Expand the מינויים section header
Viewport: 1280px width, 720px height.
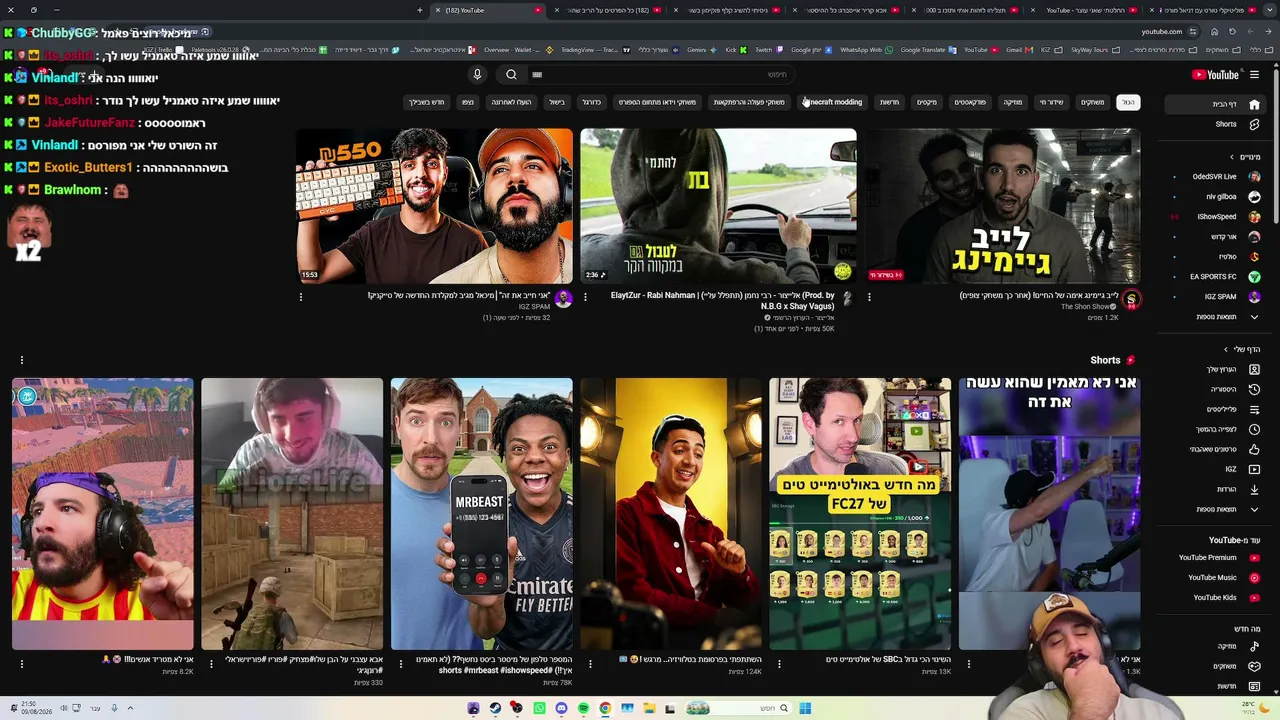pyautogui.click(x=1245, y=157)
